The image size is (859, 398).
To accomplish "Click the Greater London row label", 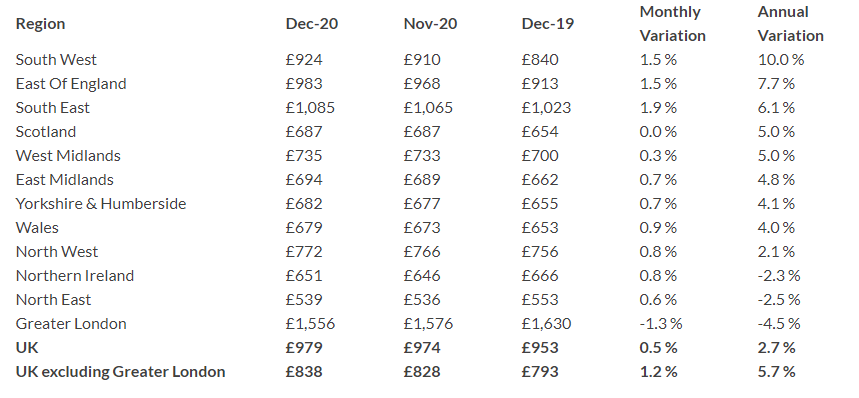I will tap(71, 324).
